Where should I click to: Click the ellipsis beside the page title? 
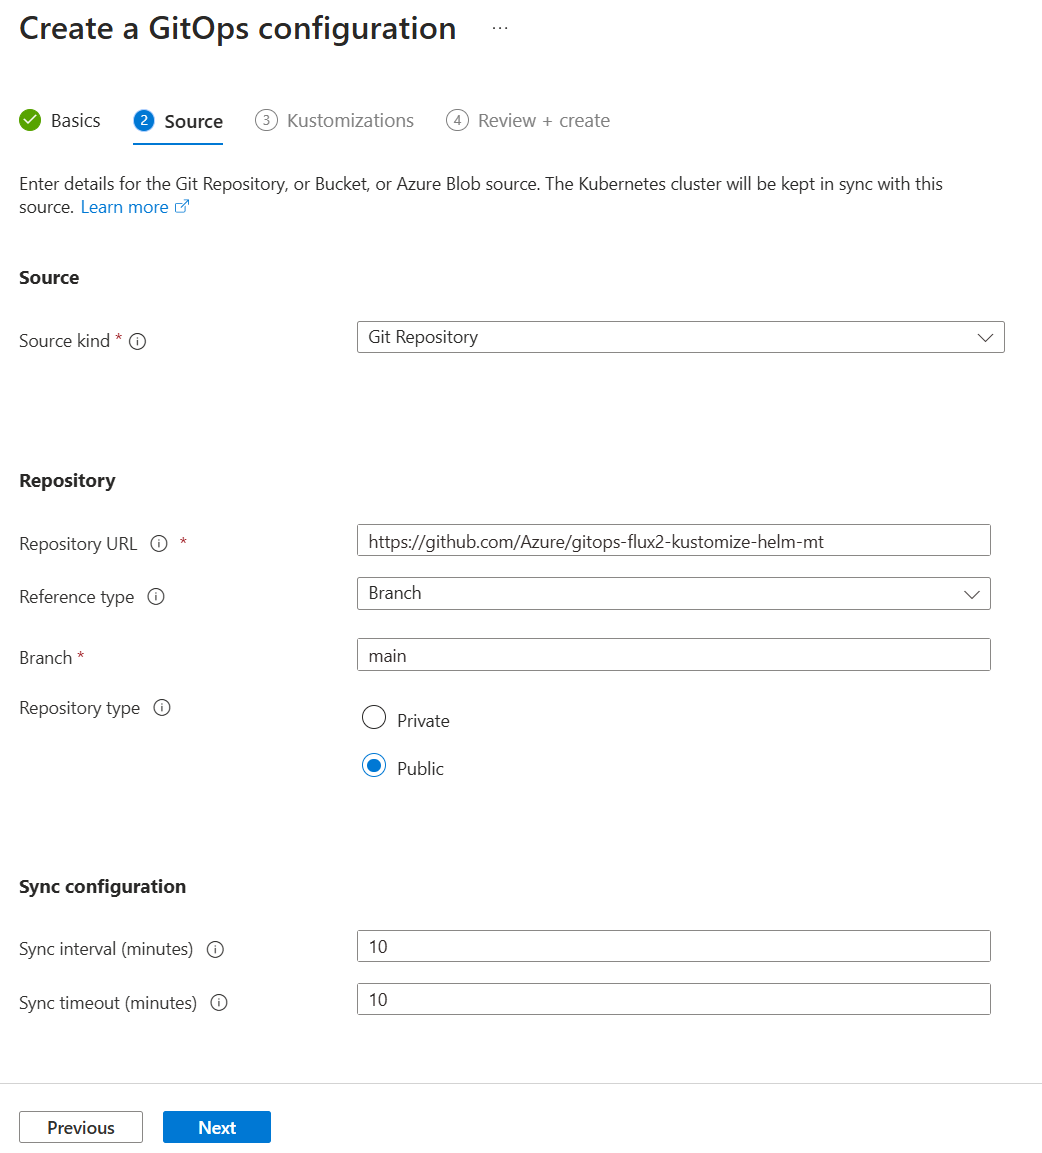(499, 27)
